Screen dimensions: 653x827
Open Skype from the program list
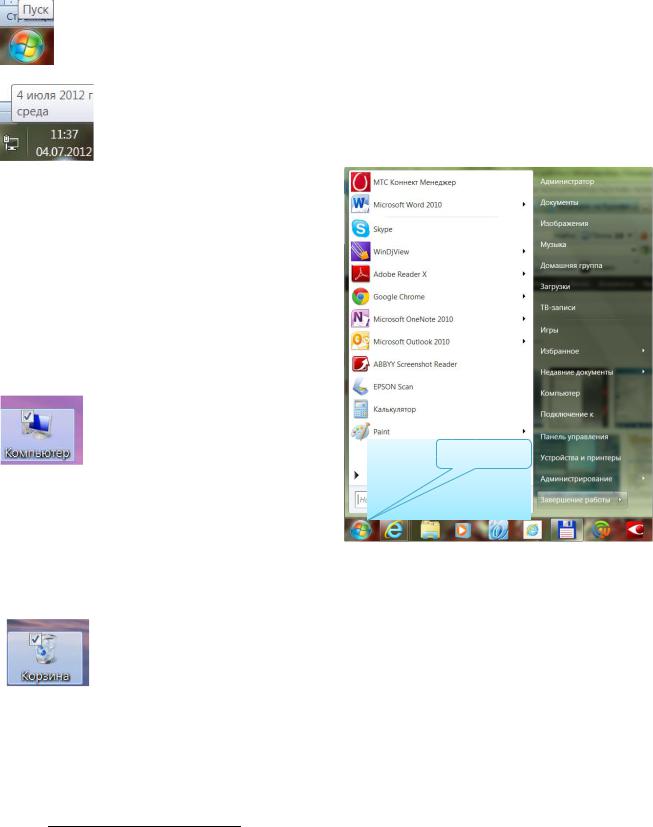440,229
